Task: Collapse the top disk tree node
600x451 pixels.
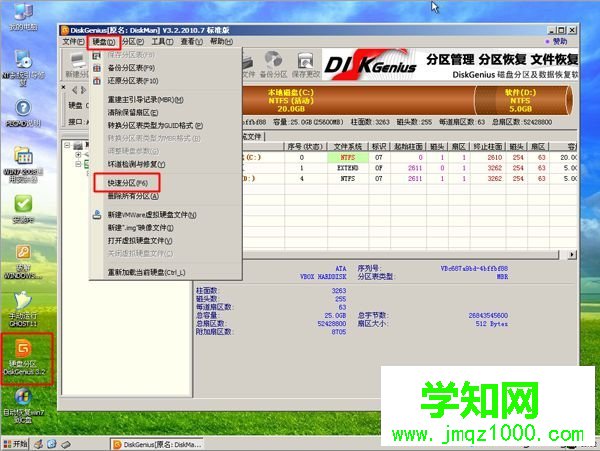Action: tap(68, 145)
